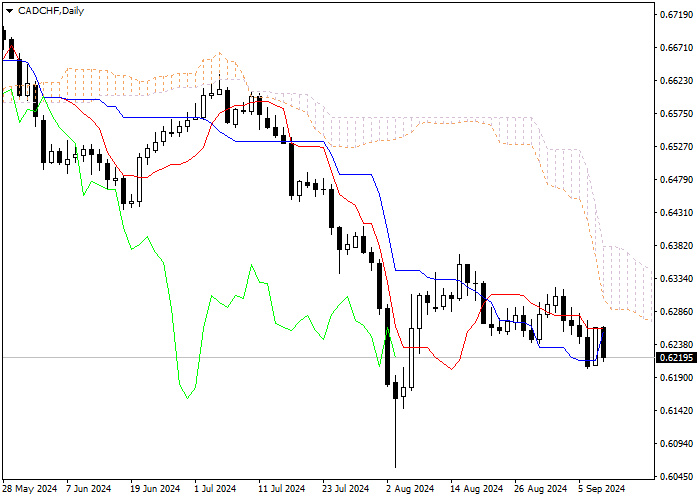This screenshot has width=700, height=500.
Task: Select the CADCHF,Daily chart title
Action: pos(51,11)
